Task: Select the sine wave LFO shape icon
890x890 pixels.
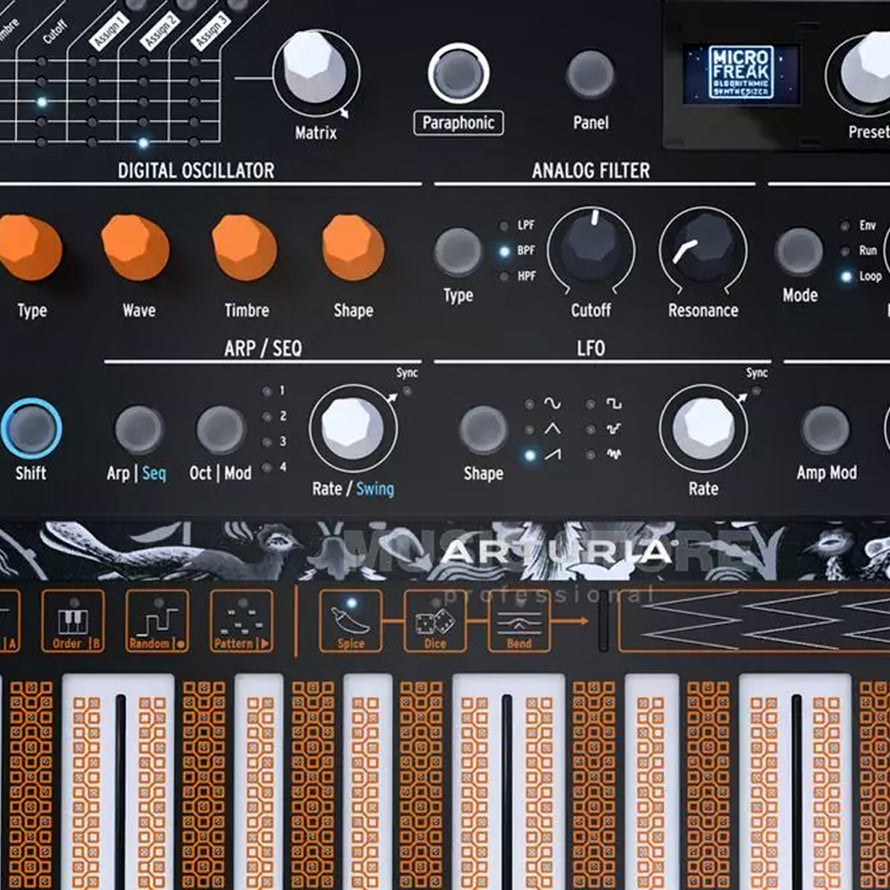Action: (552, 404)
